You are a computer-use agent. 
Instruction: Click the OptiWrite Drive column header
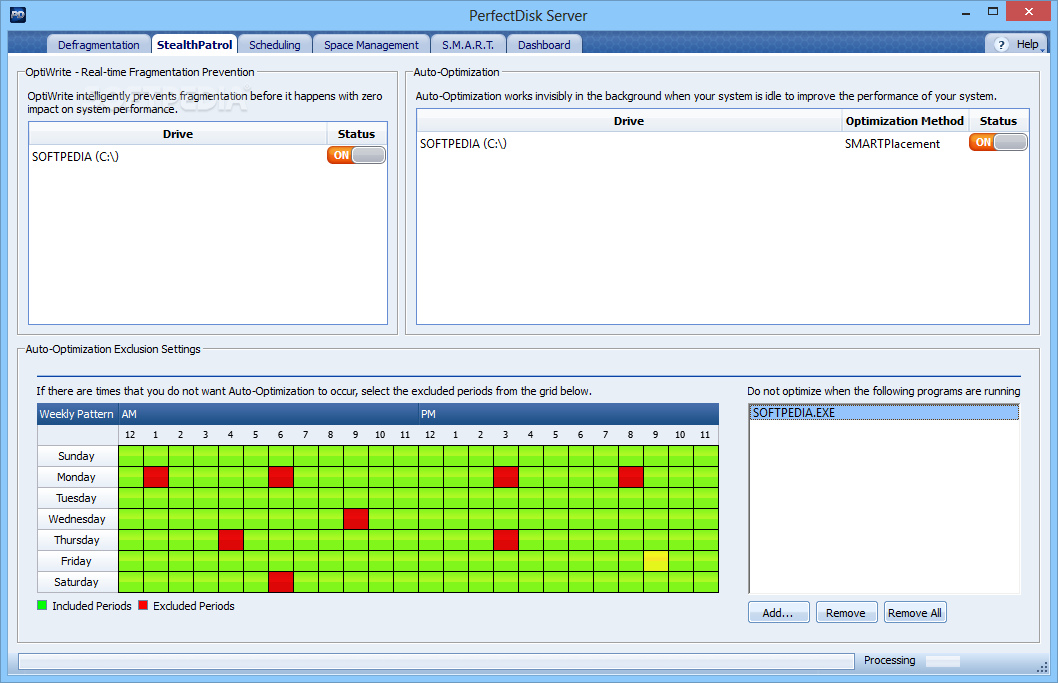tap(178, 134)
